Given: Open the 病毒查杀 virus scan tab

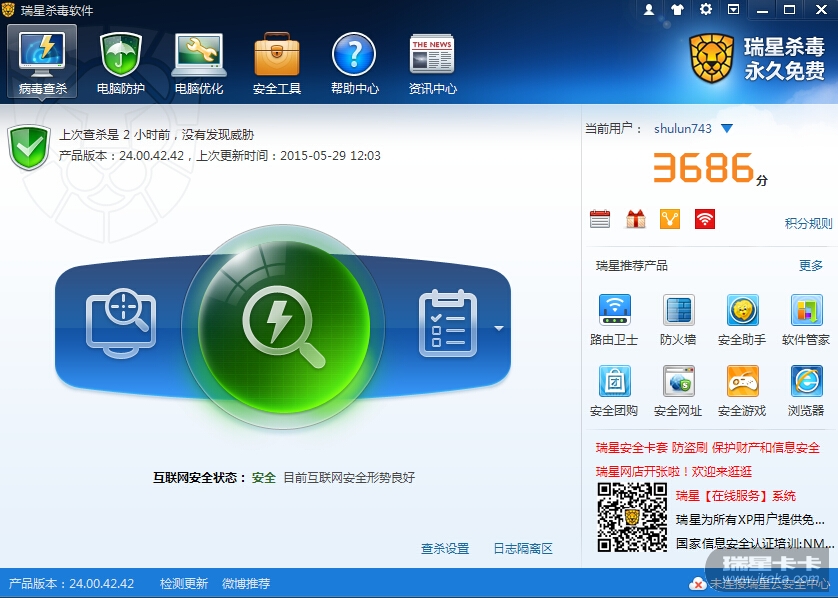Looking at the screenshot, I should (x=42, y=61).
